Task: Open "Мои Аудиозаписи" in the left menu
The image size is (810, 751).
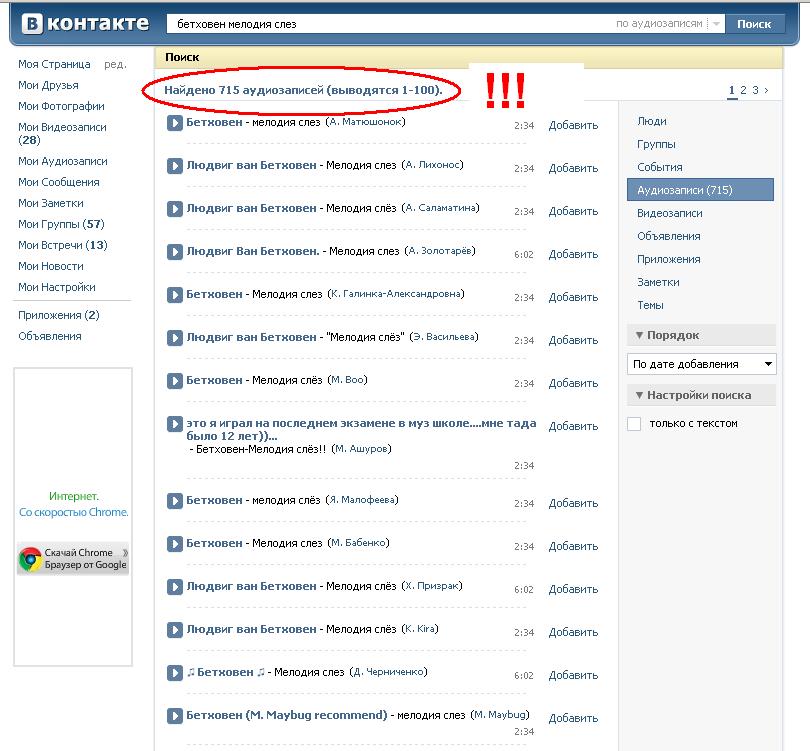Action: click(x=63, y=161)
